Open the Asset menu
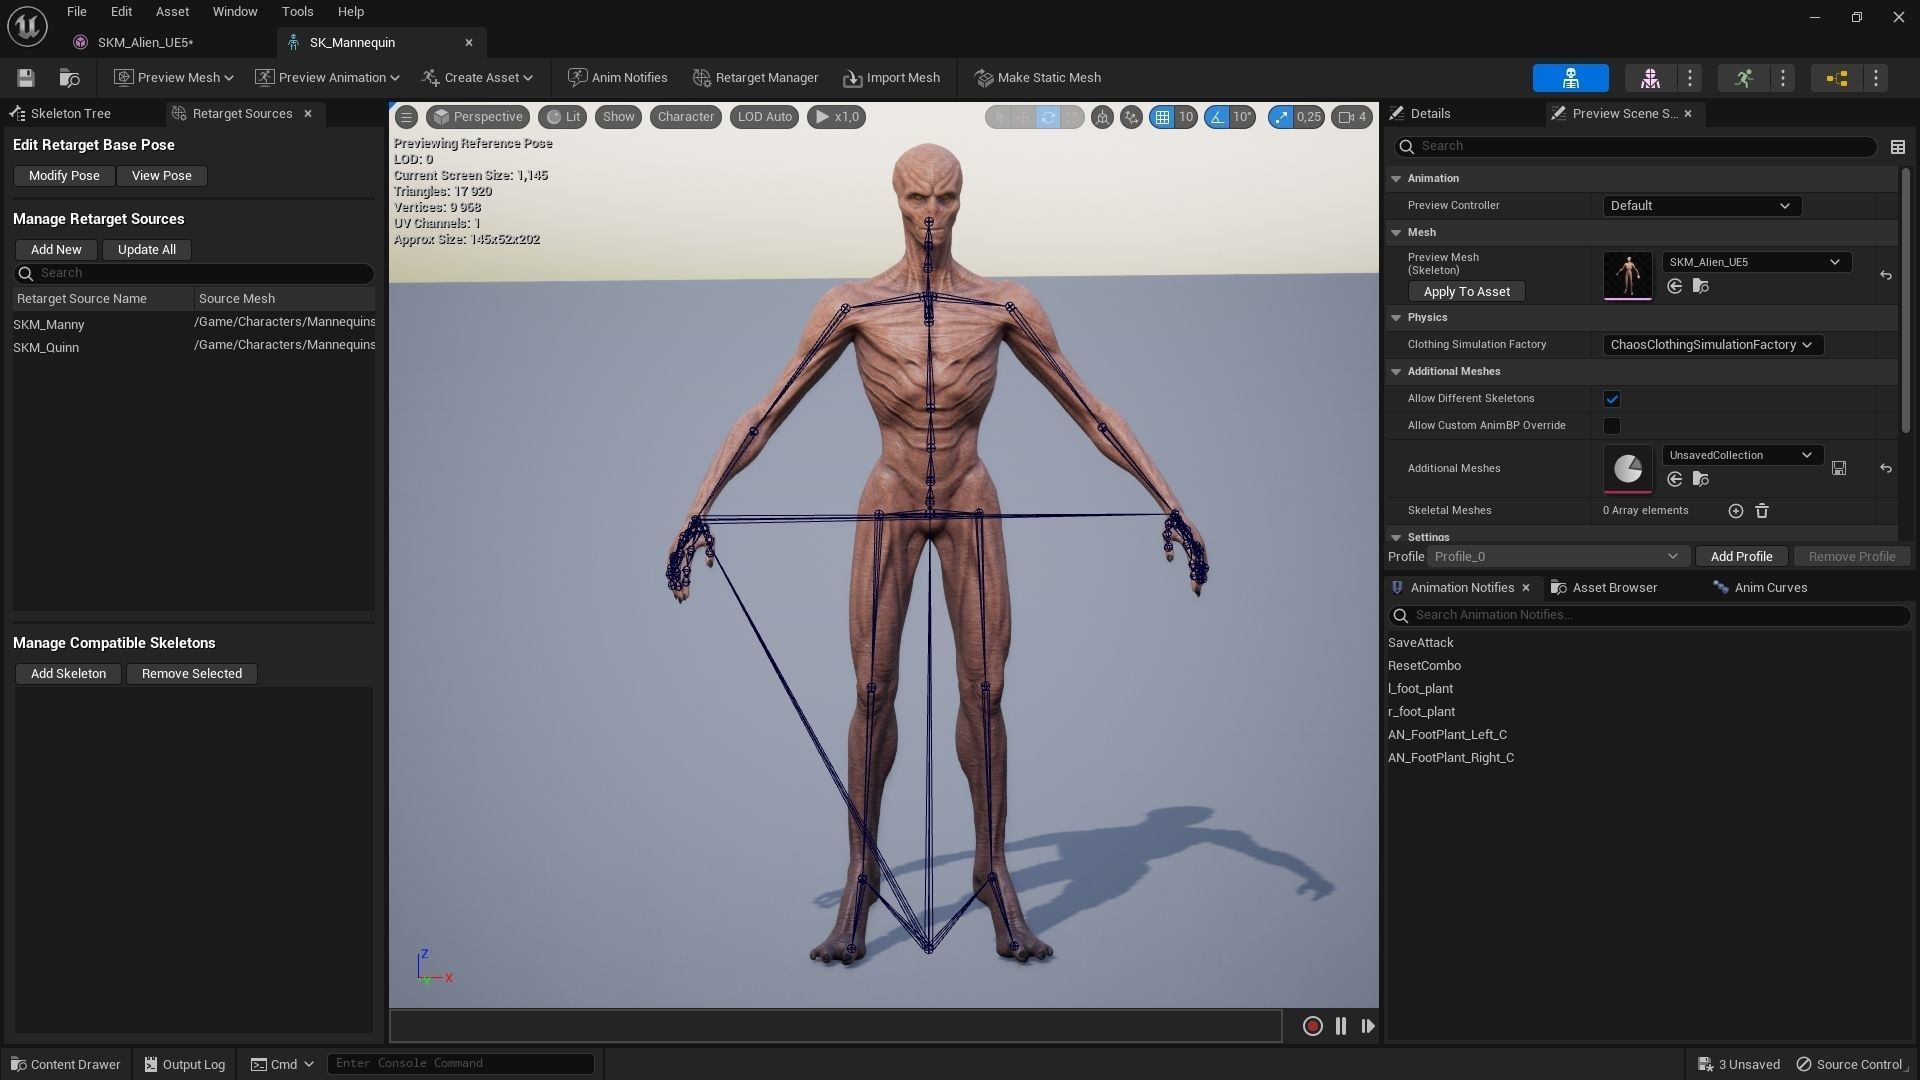 172,12
